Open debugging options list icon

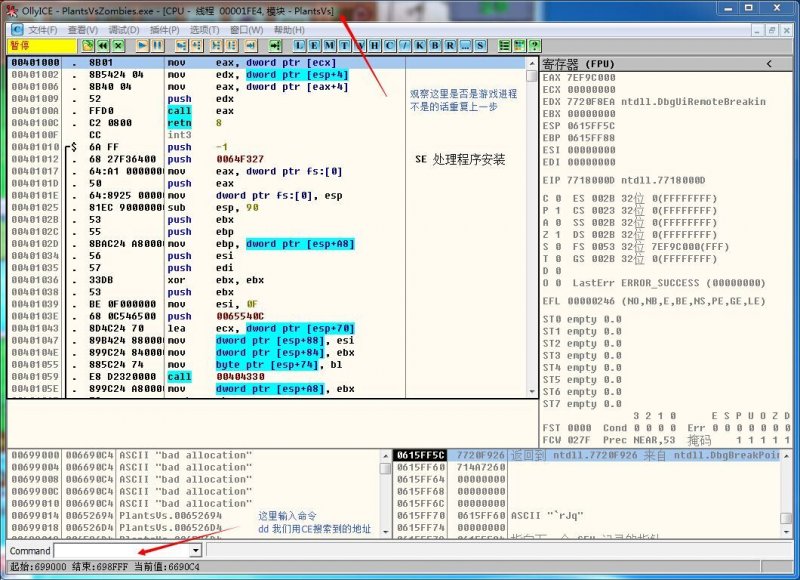505,46
